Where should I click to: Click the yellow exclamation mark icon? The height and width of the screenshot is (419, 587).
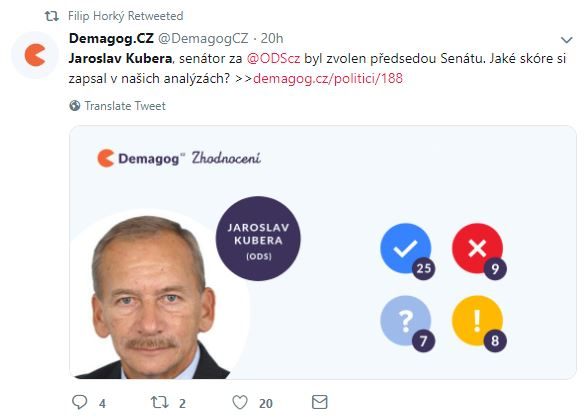[x=477, y=321]
